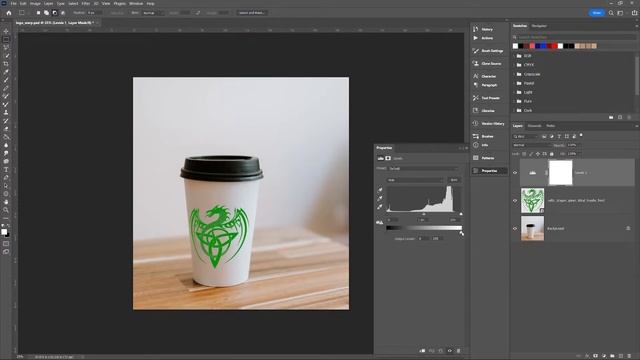The height and width of the screenshot is (360, 640).
Task: Open the Tool Presets panel
Action: tap(489, 98)
